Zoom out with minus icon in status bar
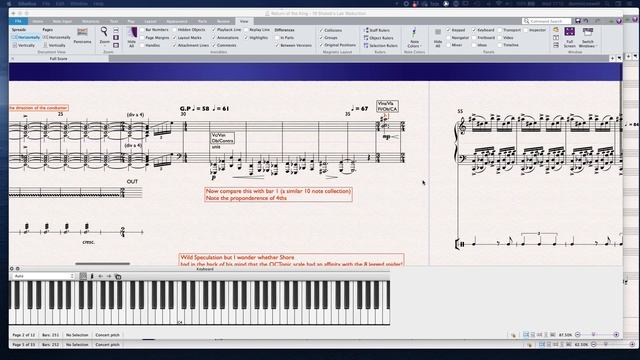Screen dimensions: 640x360 coord(578,335)
